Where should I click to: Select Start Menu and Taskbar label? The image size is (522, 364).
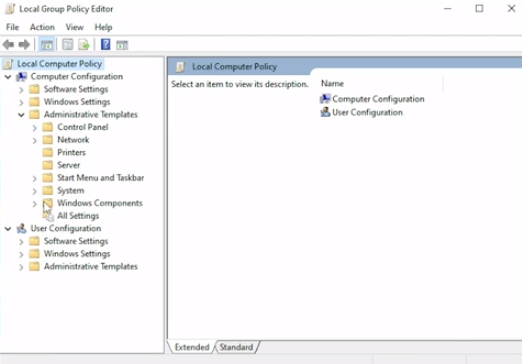[101, 178]
